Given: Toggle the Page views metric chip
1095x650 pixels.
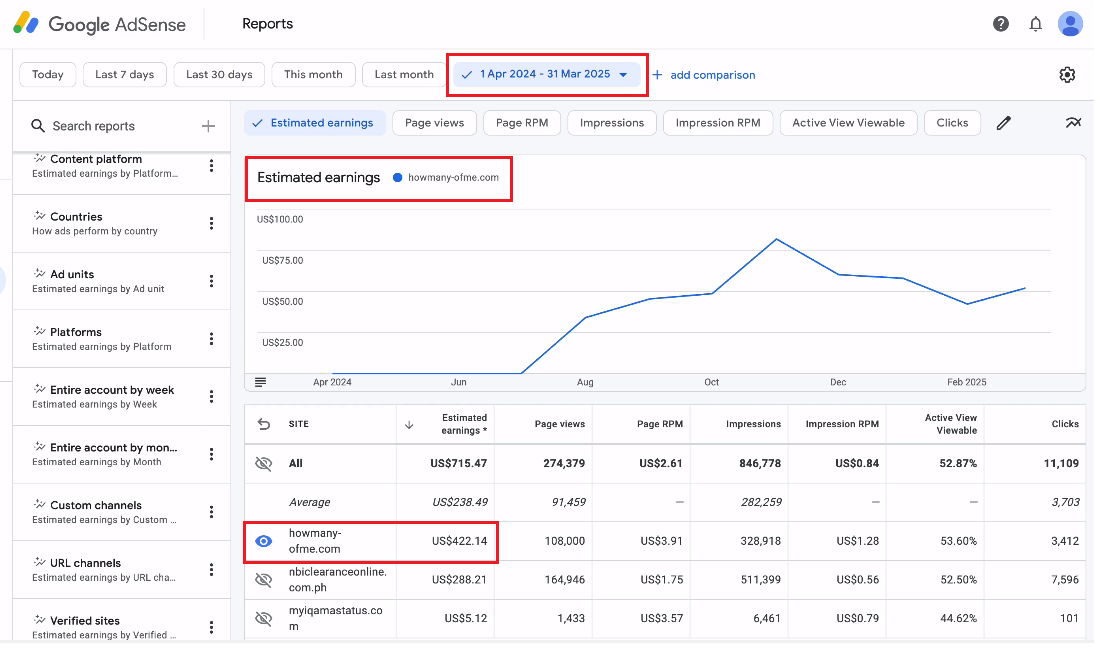Looking at the screenshot, I should coord(434,123).
